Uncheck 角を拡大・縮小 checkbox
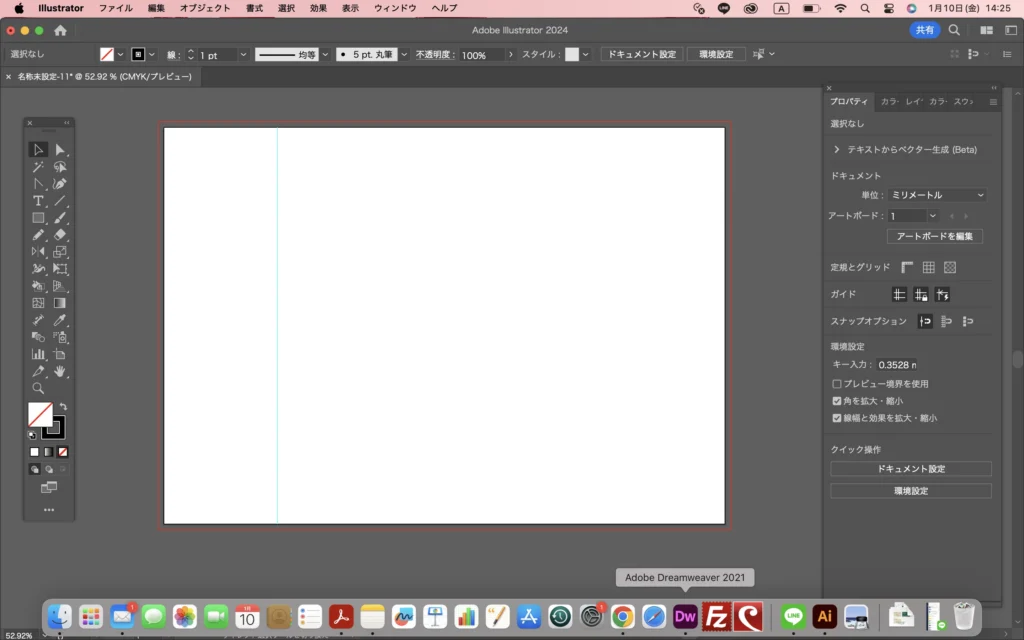This screenshot has width=1024, height=640. [x=837, y=401]
